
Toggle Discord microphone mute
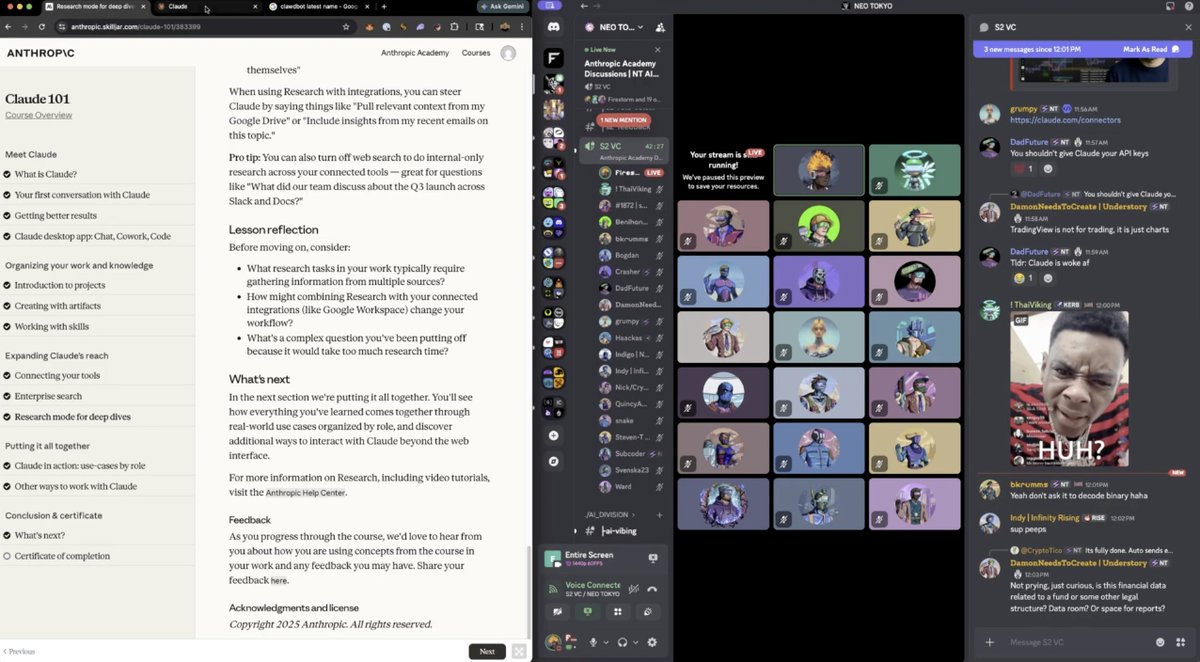pyautogui.click(x=593, y=642)
